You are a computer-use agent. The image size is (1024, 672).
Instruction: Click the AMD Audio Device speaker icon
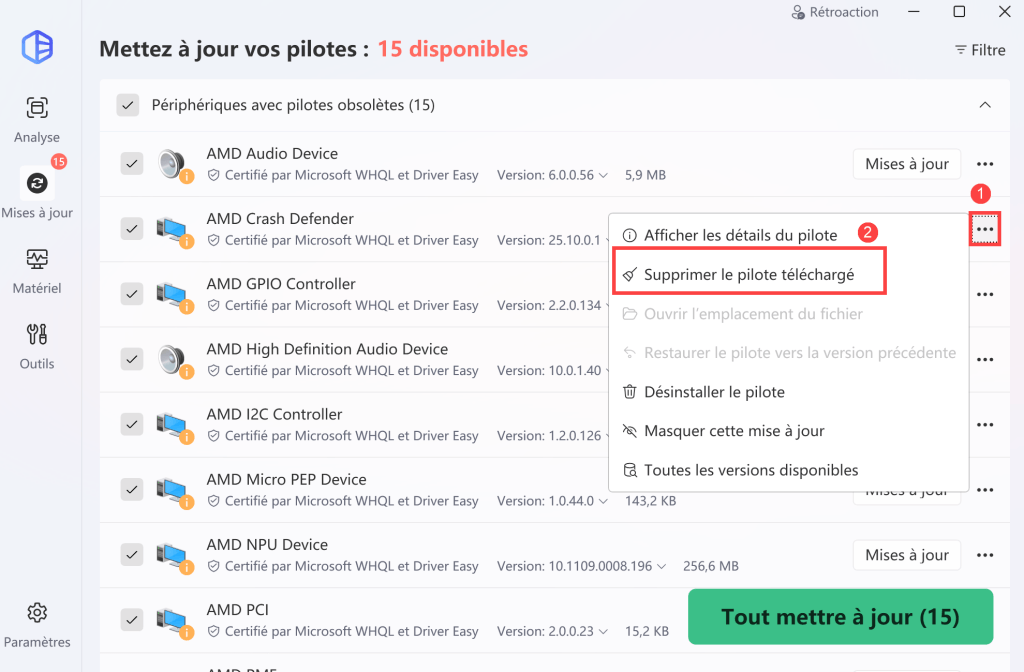point(174,164)
